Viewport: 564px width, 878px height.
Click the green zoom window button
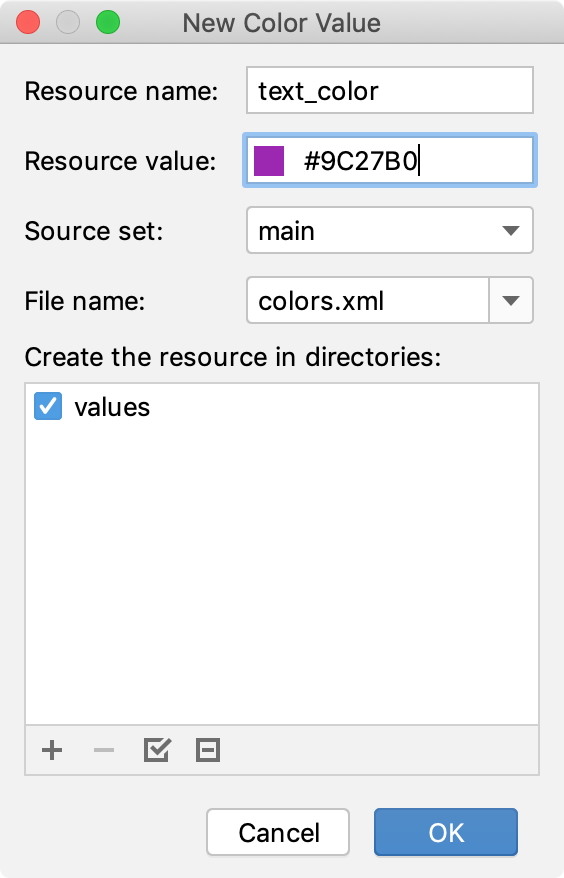click(x=108, y=22)
